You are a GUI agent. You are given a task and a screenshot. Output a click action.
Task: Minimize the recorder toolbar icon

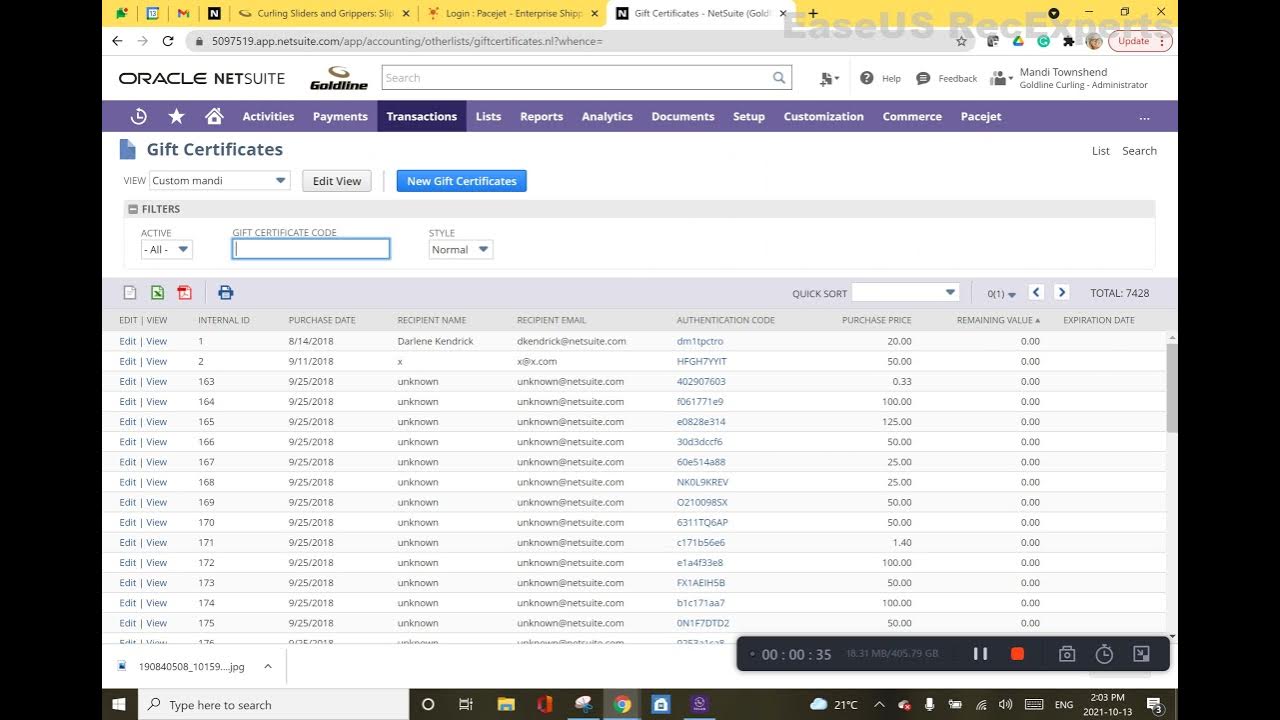point(1141,654)
